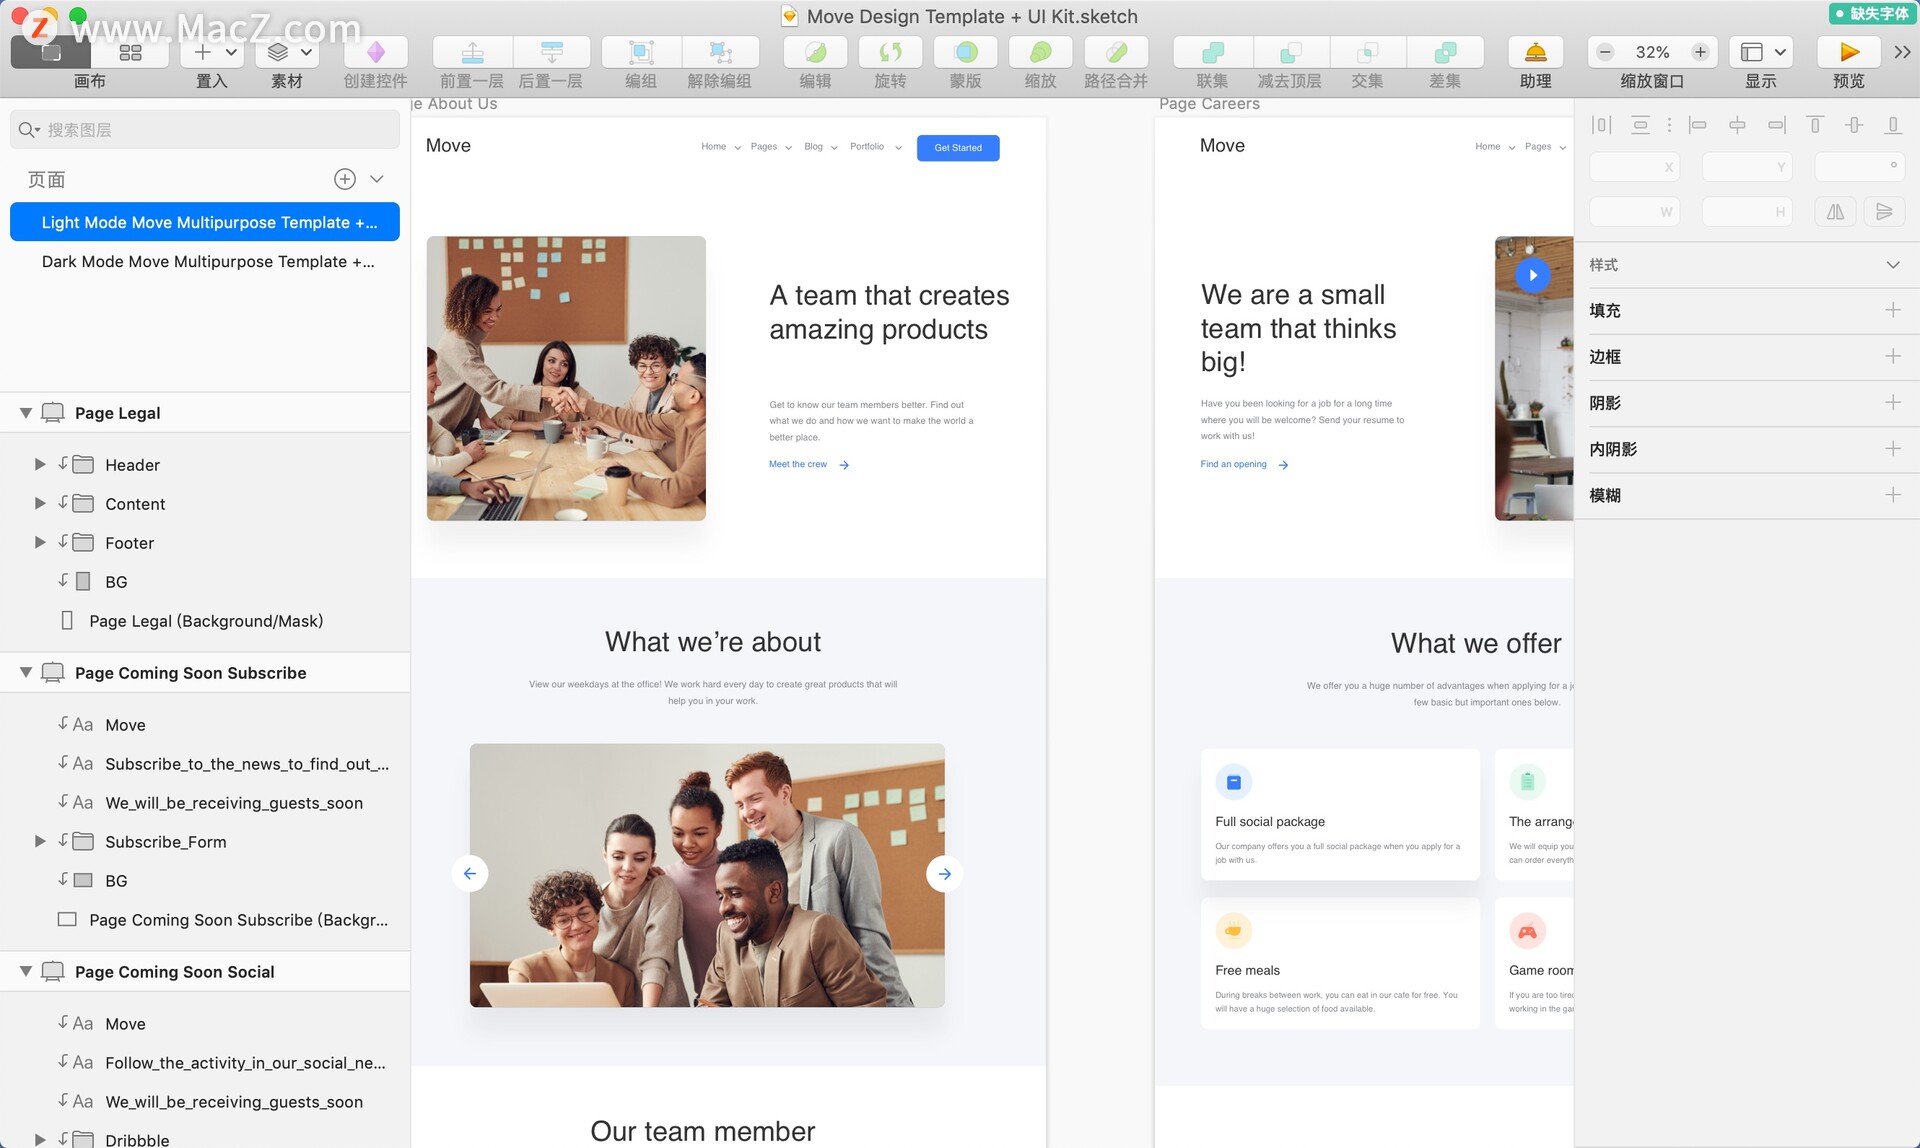Image resolution: width=1920 pixels, height=1148 pixels.
Task: Click the zoom out minus stepper
Action: 1605,52
